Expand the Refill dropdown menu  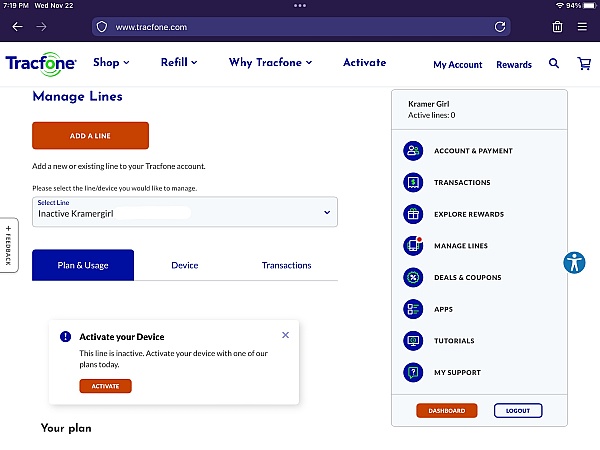tap(179, 62)
